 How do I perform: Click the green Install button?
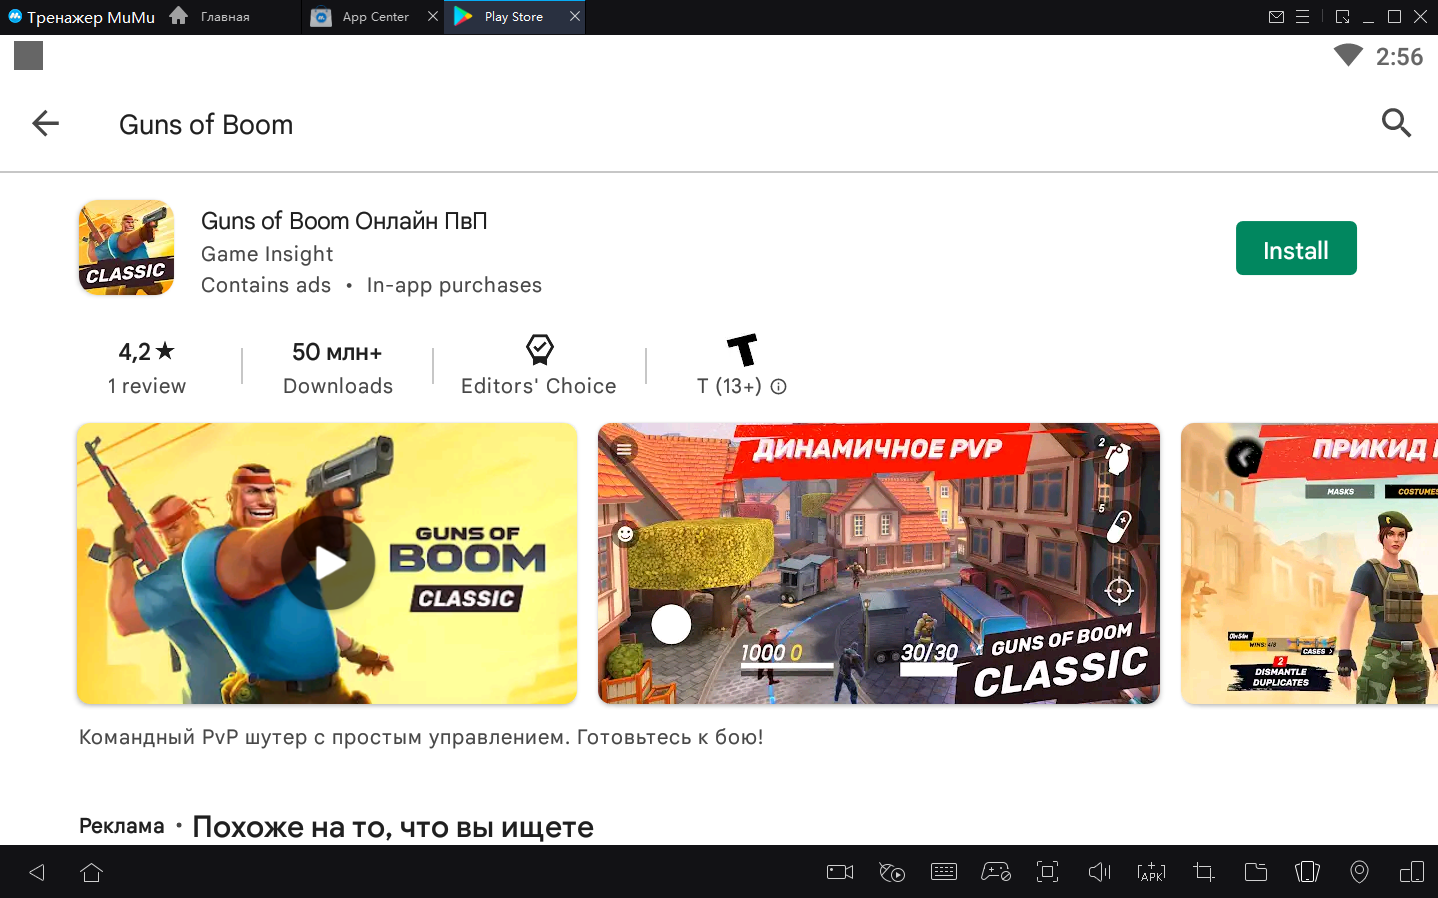[x=1295, y=248]
